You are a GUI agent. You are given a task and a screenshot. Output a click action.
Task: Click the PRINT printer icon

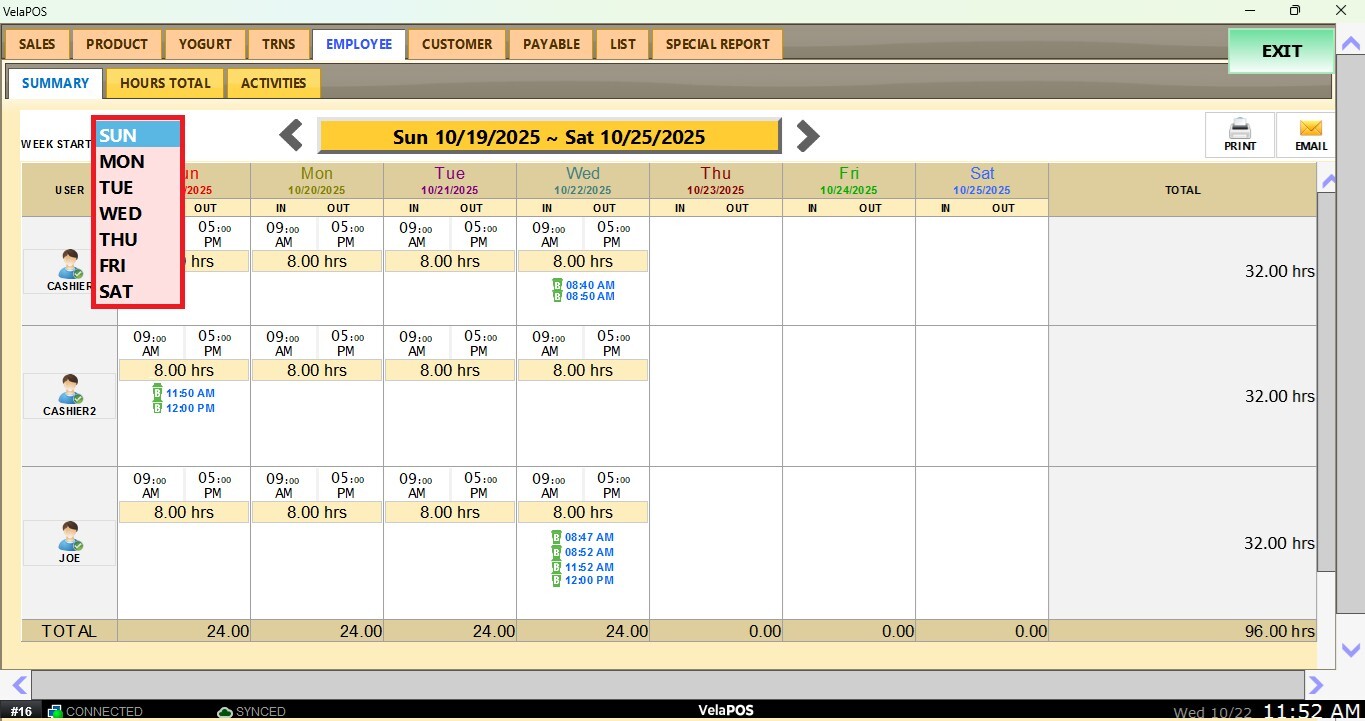pos(1240,129)
